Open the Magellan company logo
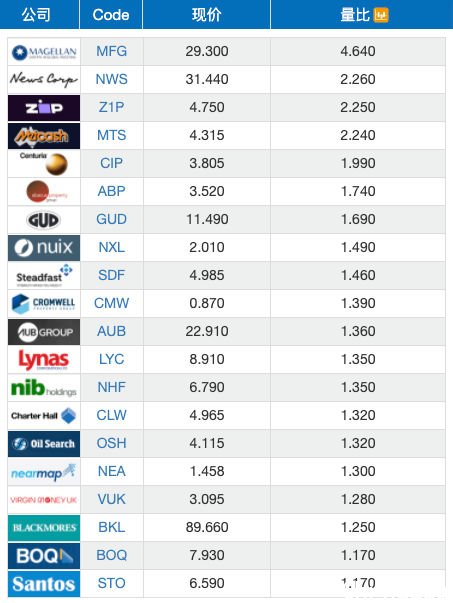453x603 pixels. [x=44, y=52]
